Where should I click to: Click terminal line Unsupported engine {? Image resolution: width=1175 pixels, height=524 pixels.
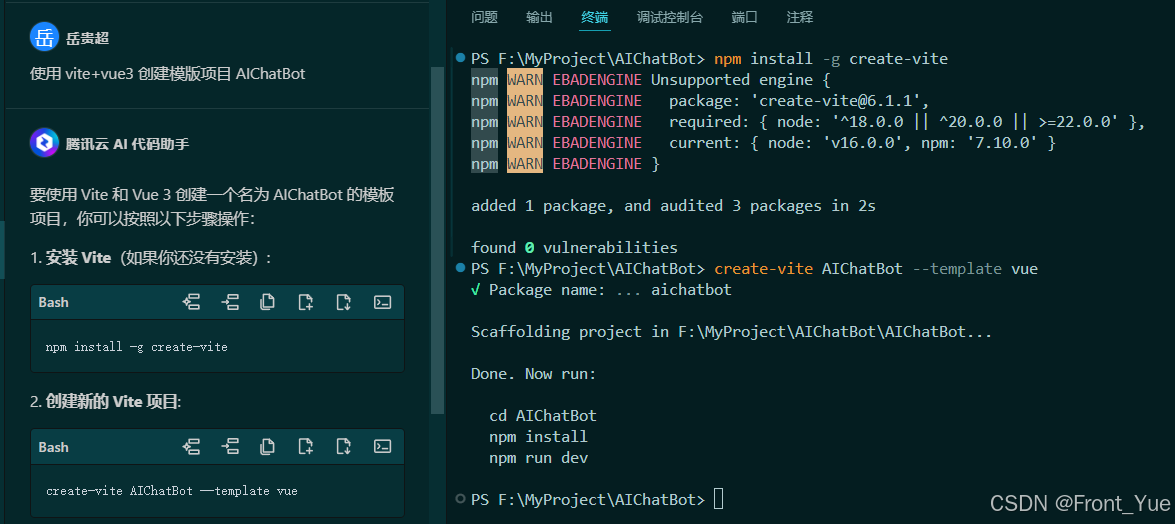[740, 79]
